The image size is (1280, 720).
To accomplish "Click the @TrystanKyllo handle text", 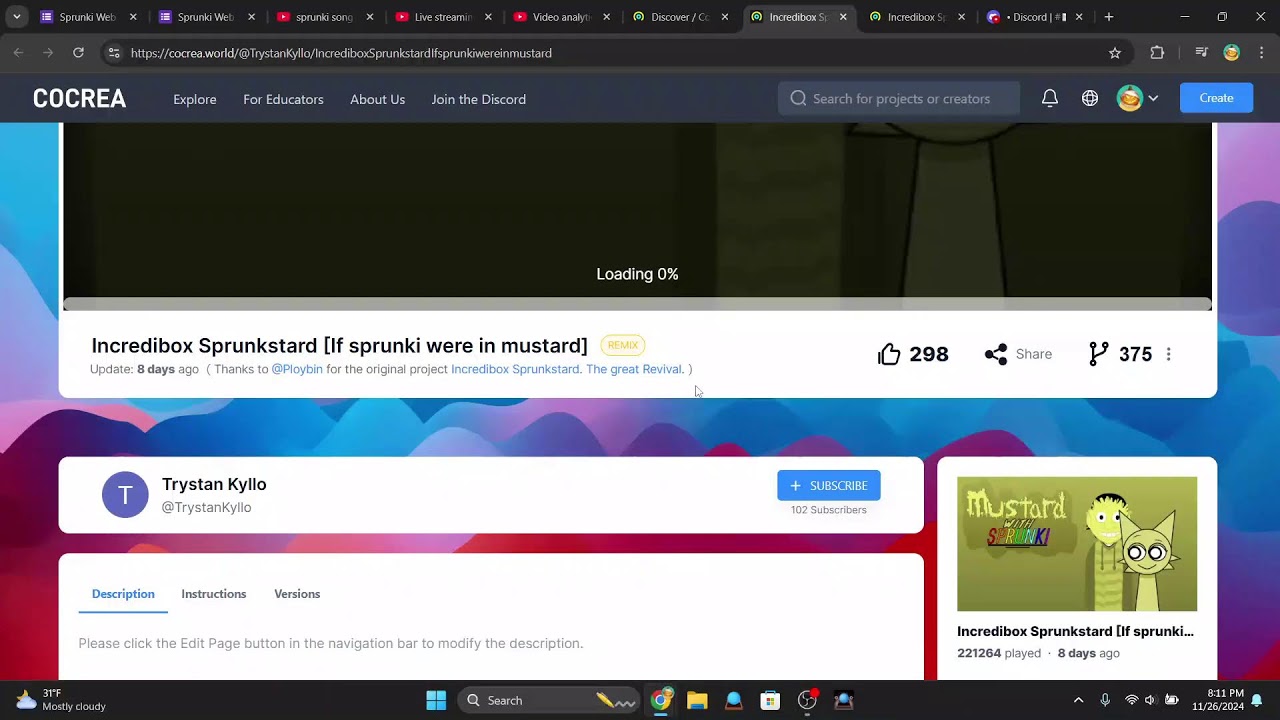I will [x=206, y=507].
